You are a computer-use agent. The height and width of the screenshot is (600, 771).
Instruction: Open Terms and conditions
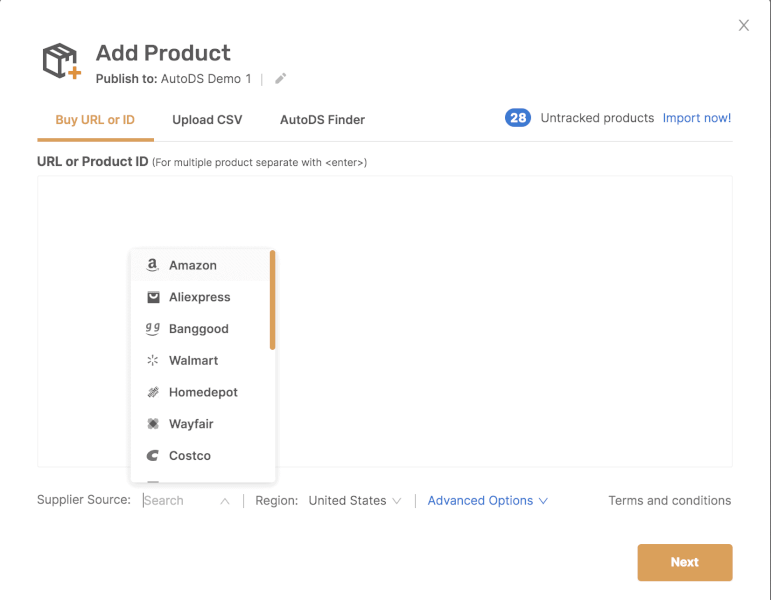669,501
